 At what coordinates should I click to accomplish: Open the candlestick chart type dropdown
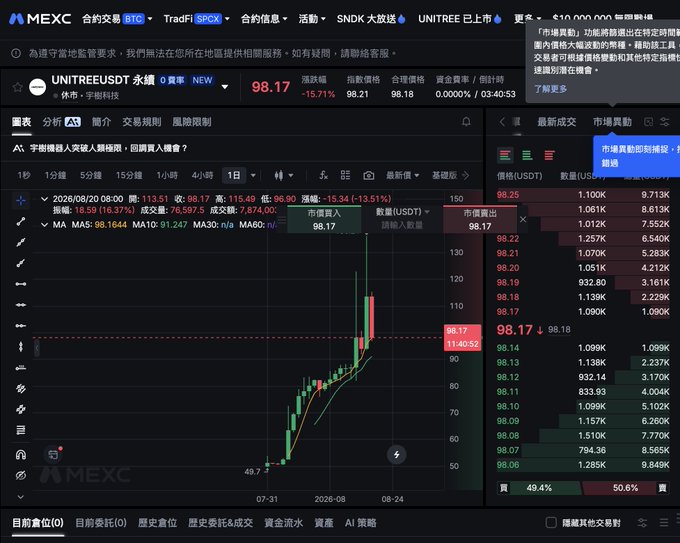tap(284, 175)
